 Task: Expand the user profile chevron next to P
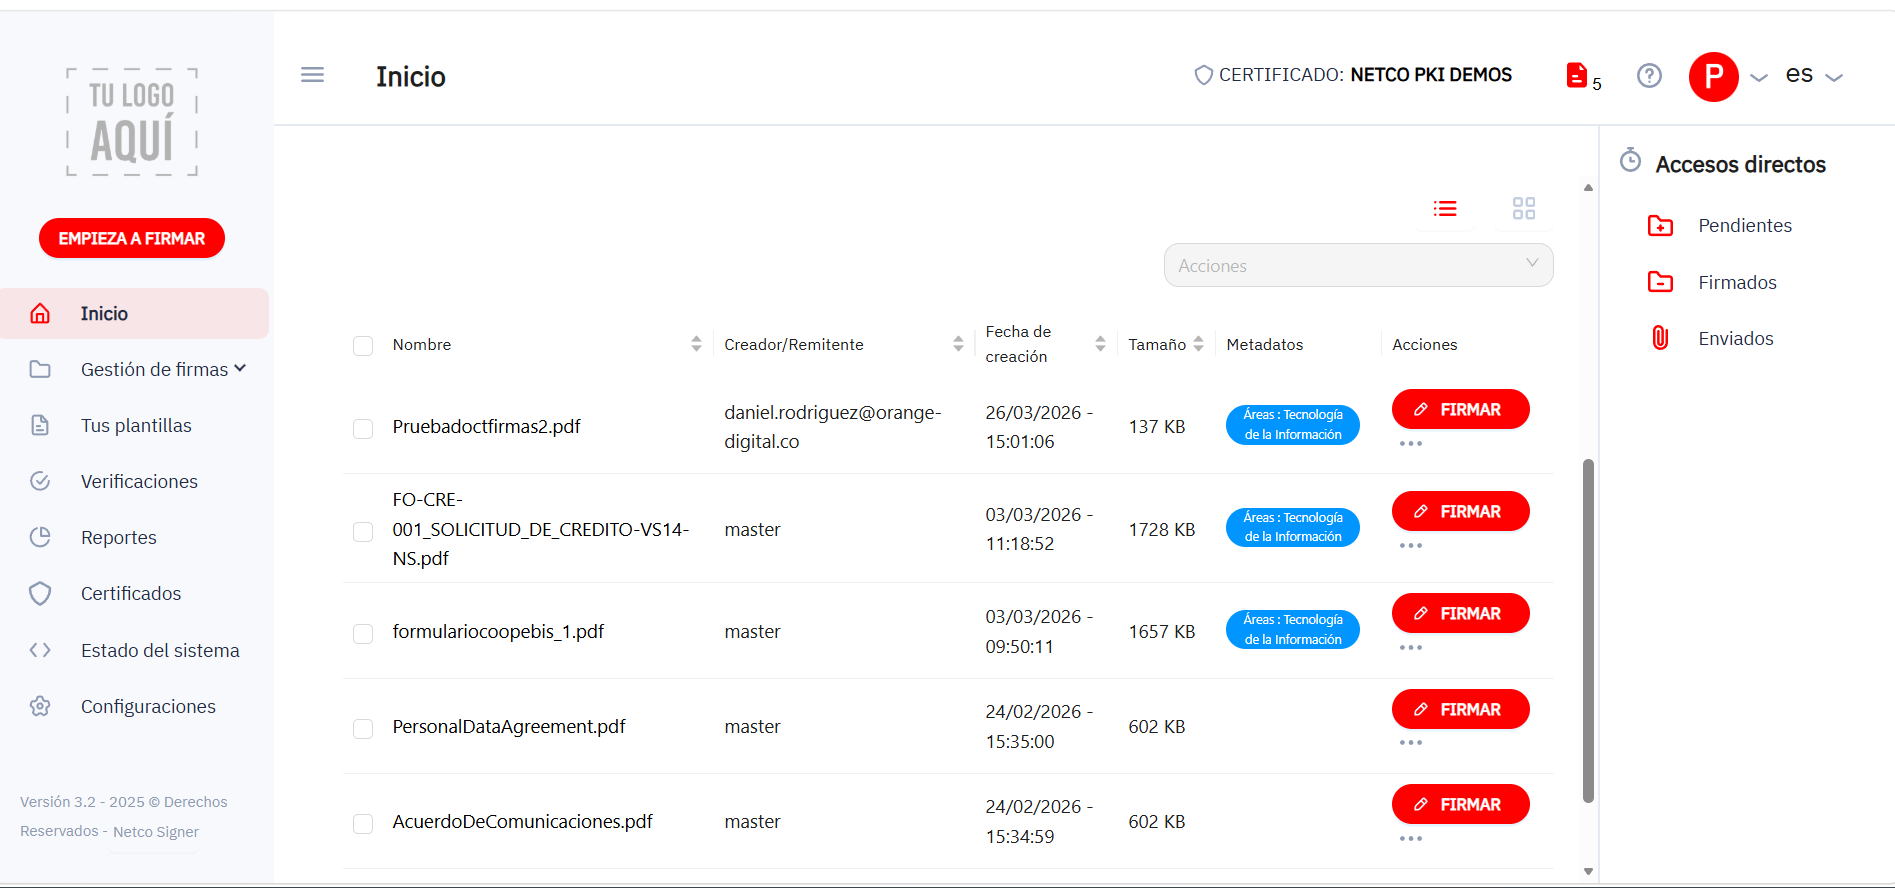[x=1759, y=77]
